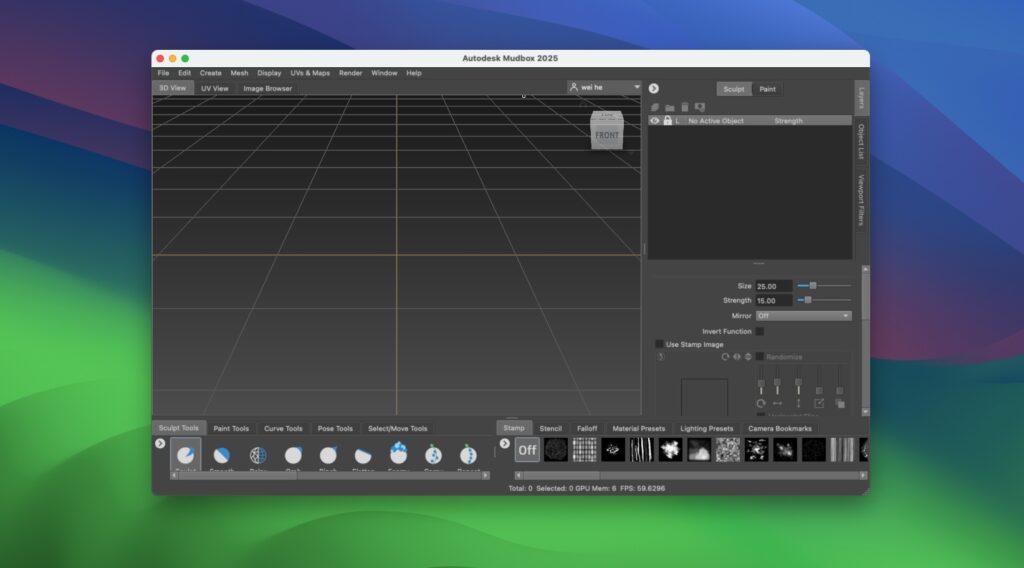
Task: Open the wei he account dropdown
Action: tap(604, 87)
